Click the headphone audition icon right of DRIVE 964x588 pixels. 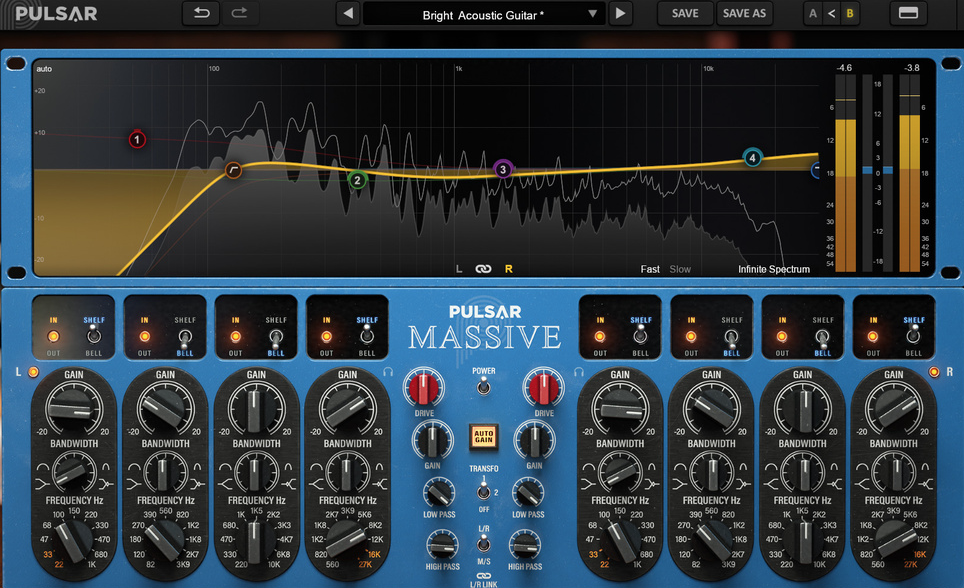[577, 373]
